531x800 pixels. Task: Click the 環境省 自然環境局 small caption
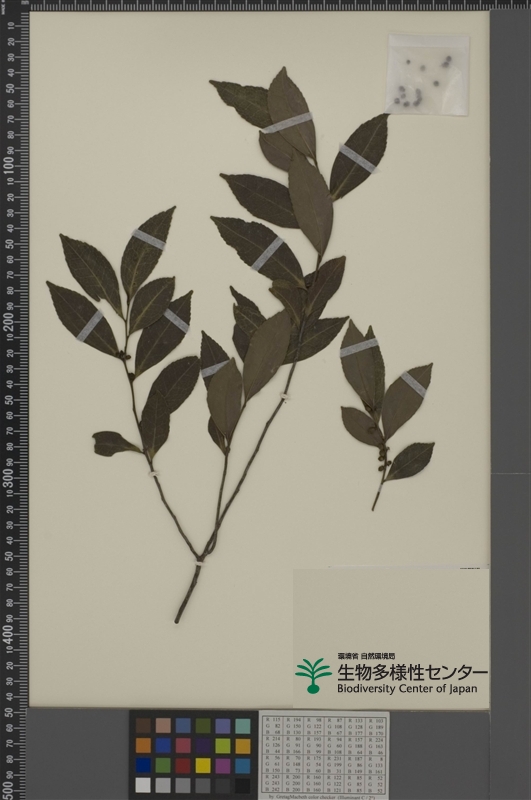click(x=366, y=656)
